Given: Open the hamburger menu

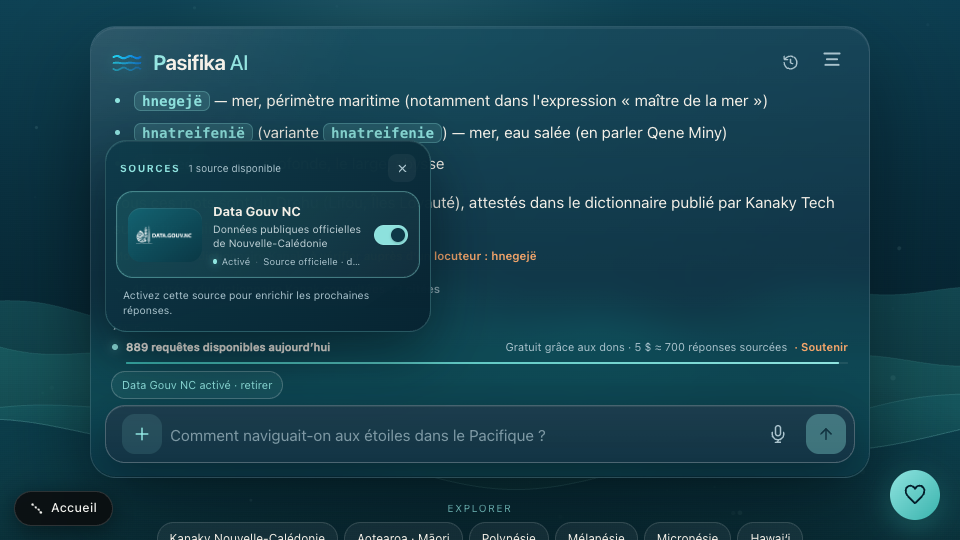Looking at the screenshot, I should pyautogui.click(x=831, y=59).
